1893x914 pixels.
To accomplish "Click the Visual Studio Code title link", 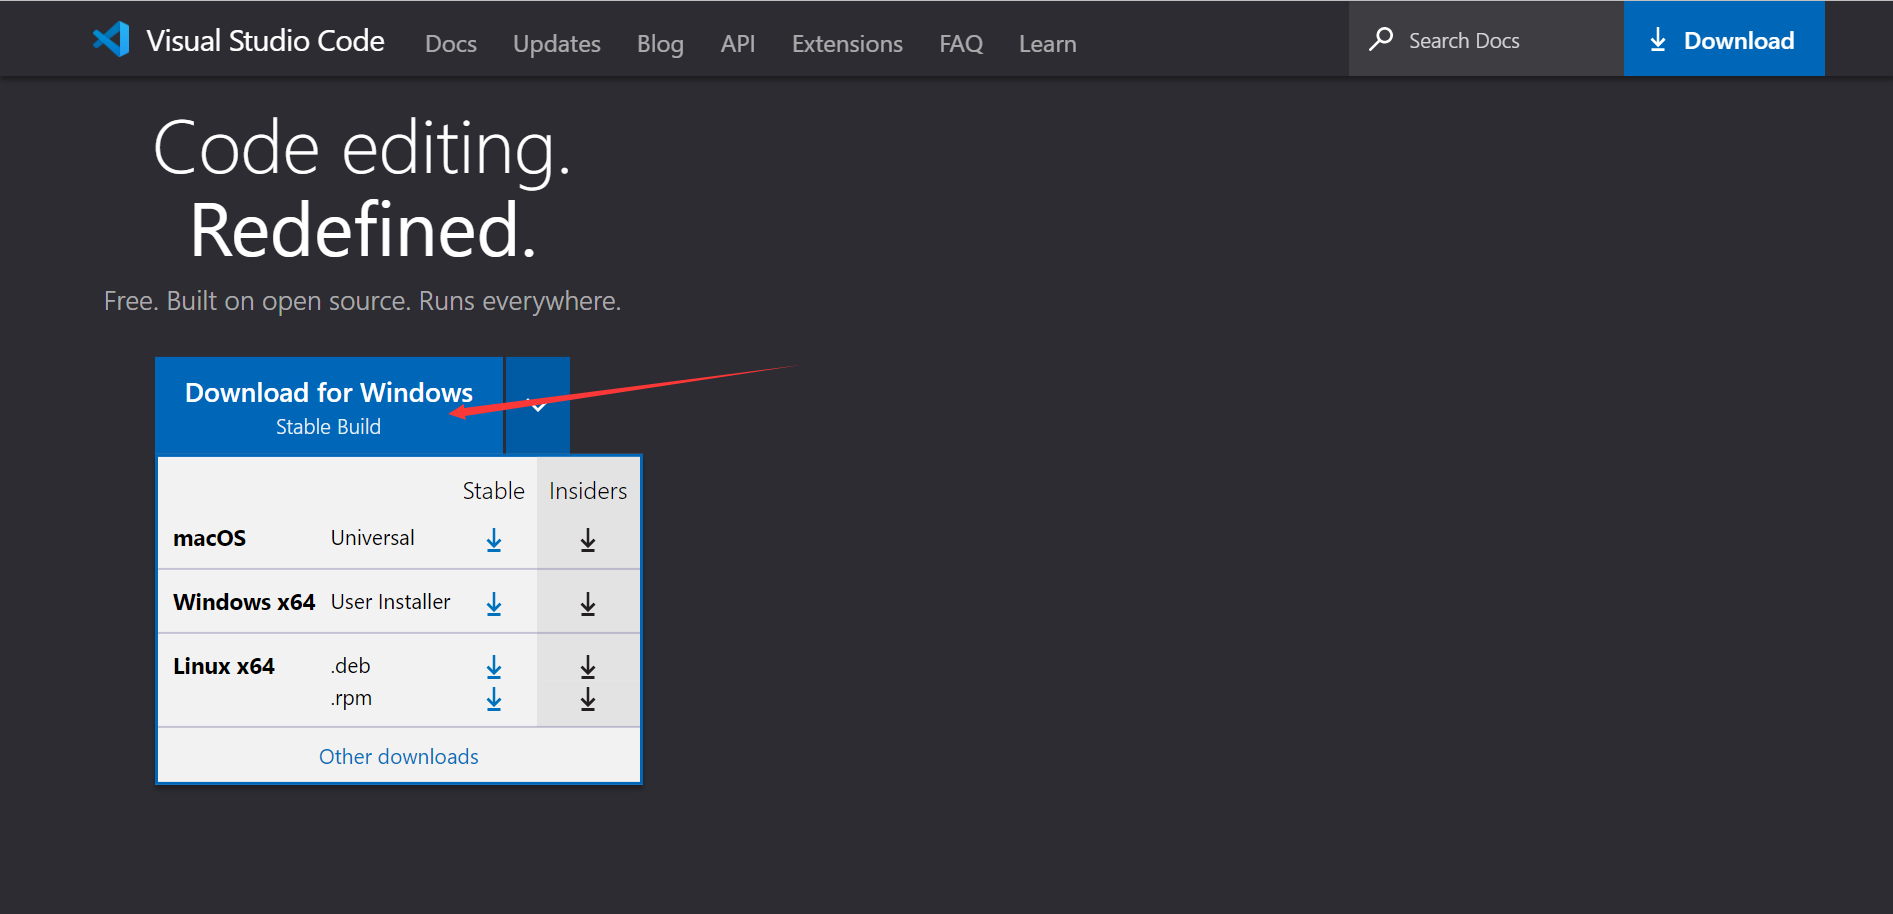I will 265,40.
